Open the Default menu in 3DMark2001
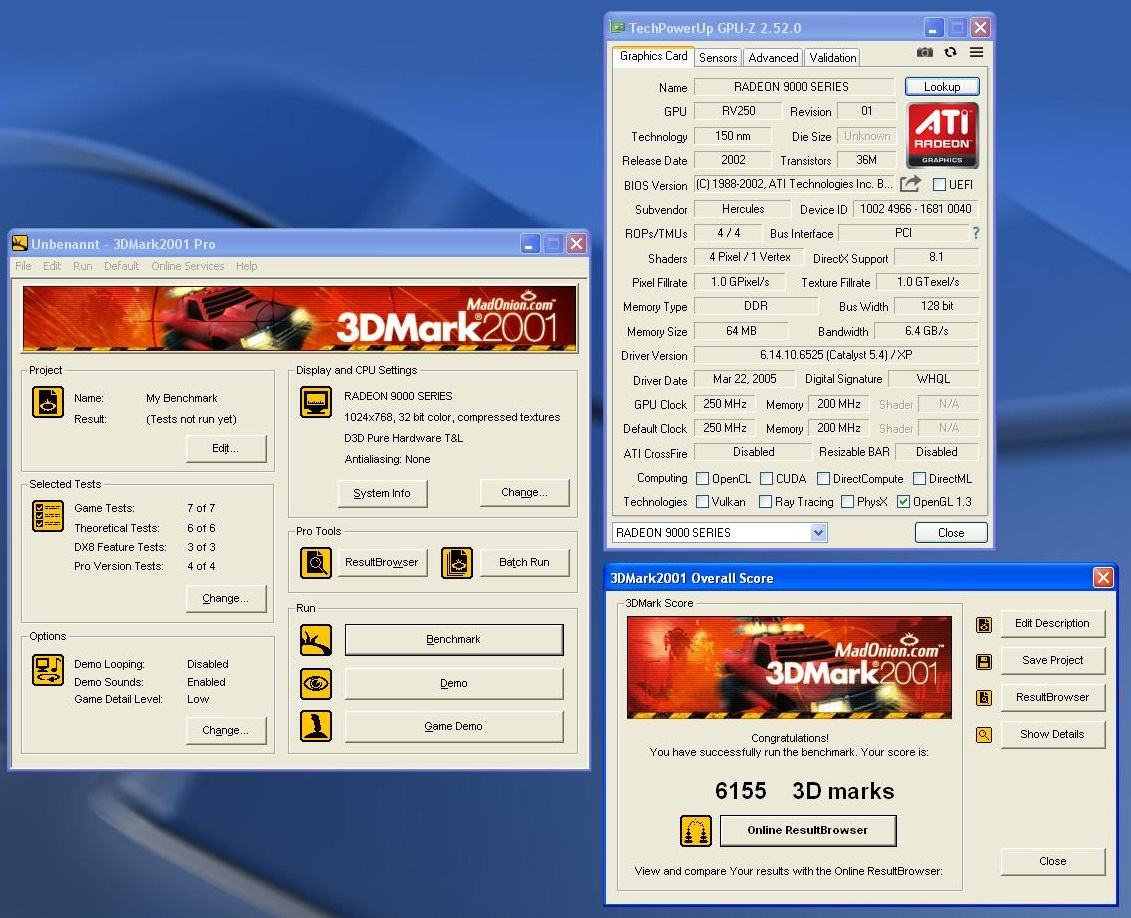 click(121, 266)
